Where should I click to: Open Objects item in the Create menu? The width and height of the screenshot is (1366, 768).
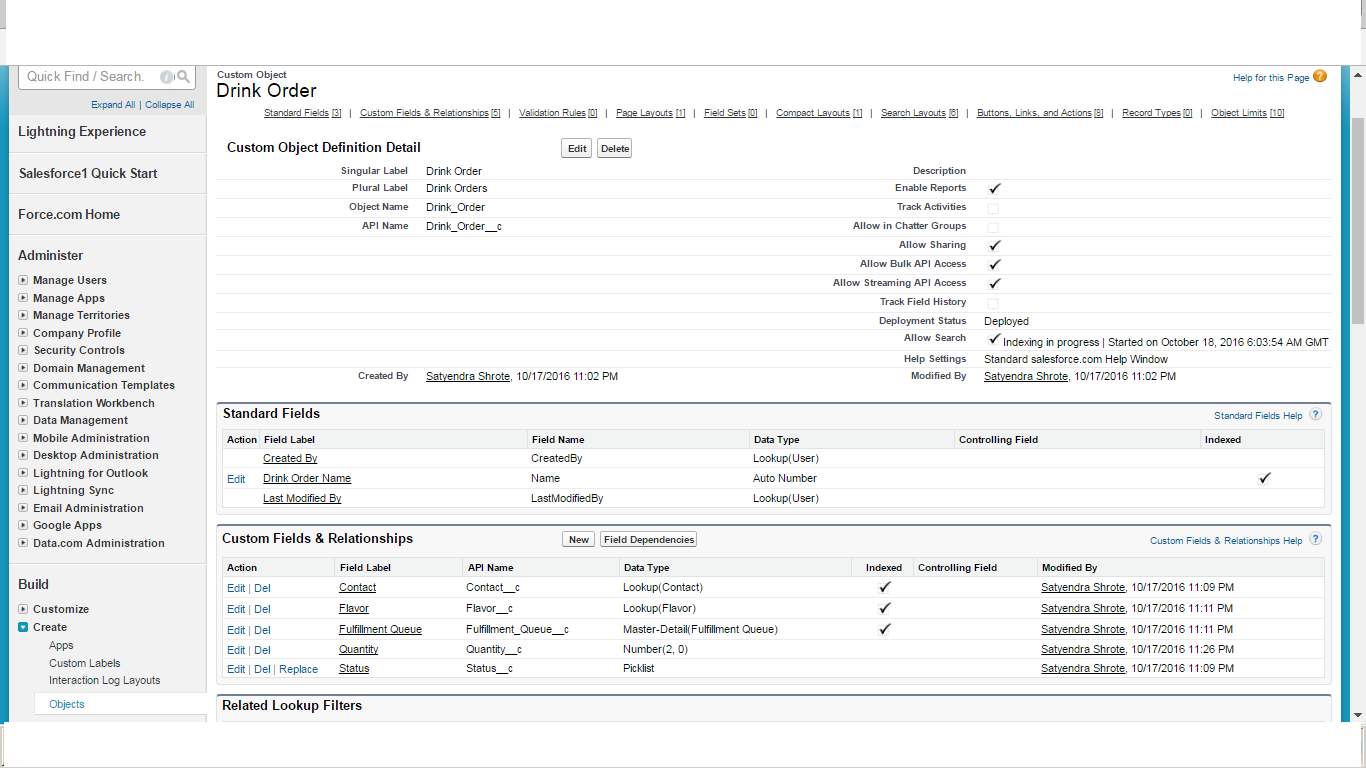(67, 705)
